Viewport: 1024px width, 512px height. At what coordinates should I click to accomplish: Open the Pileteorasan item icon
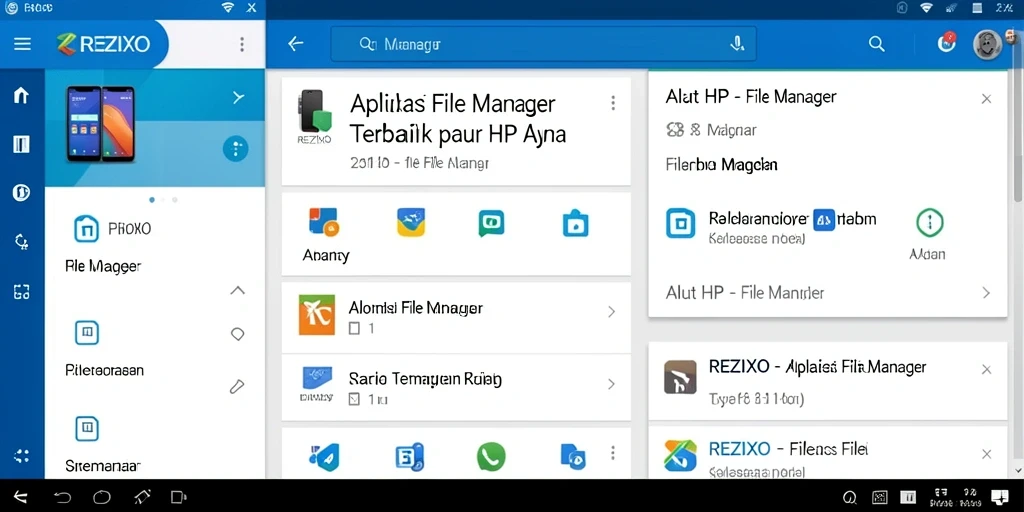(87, 332)
